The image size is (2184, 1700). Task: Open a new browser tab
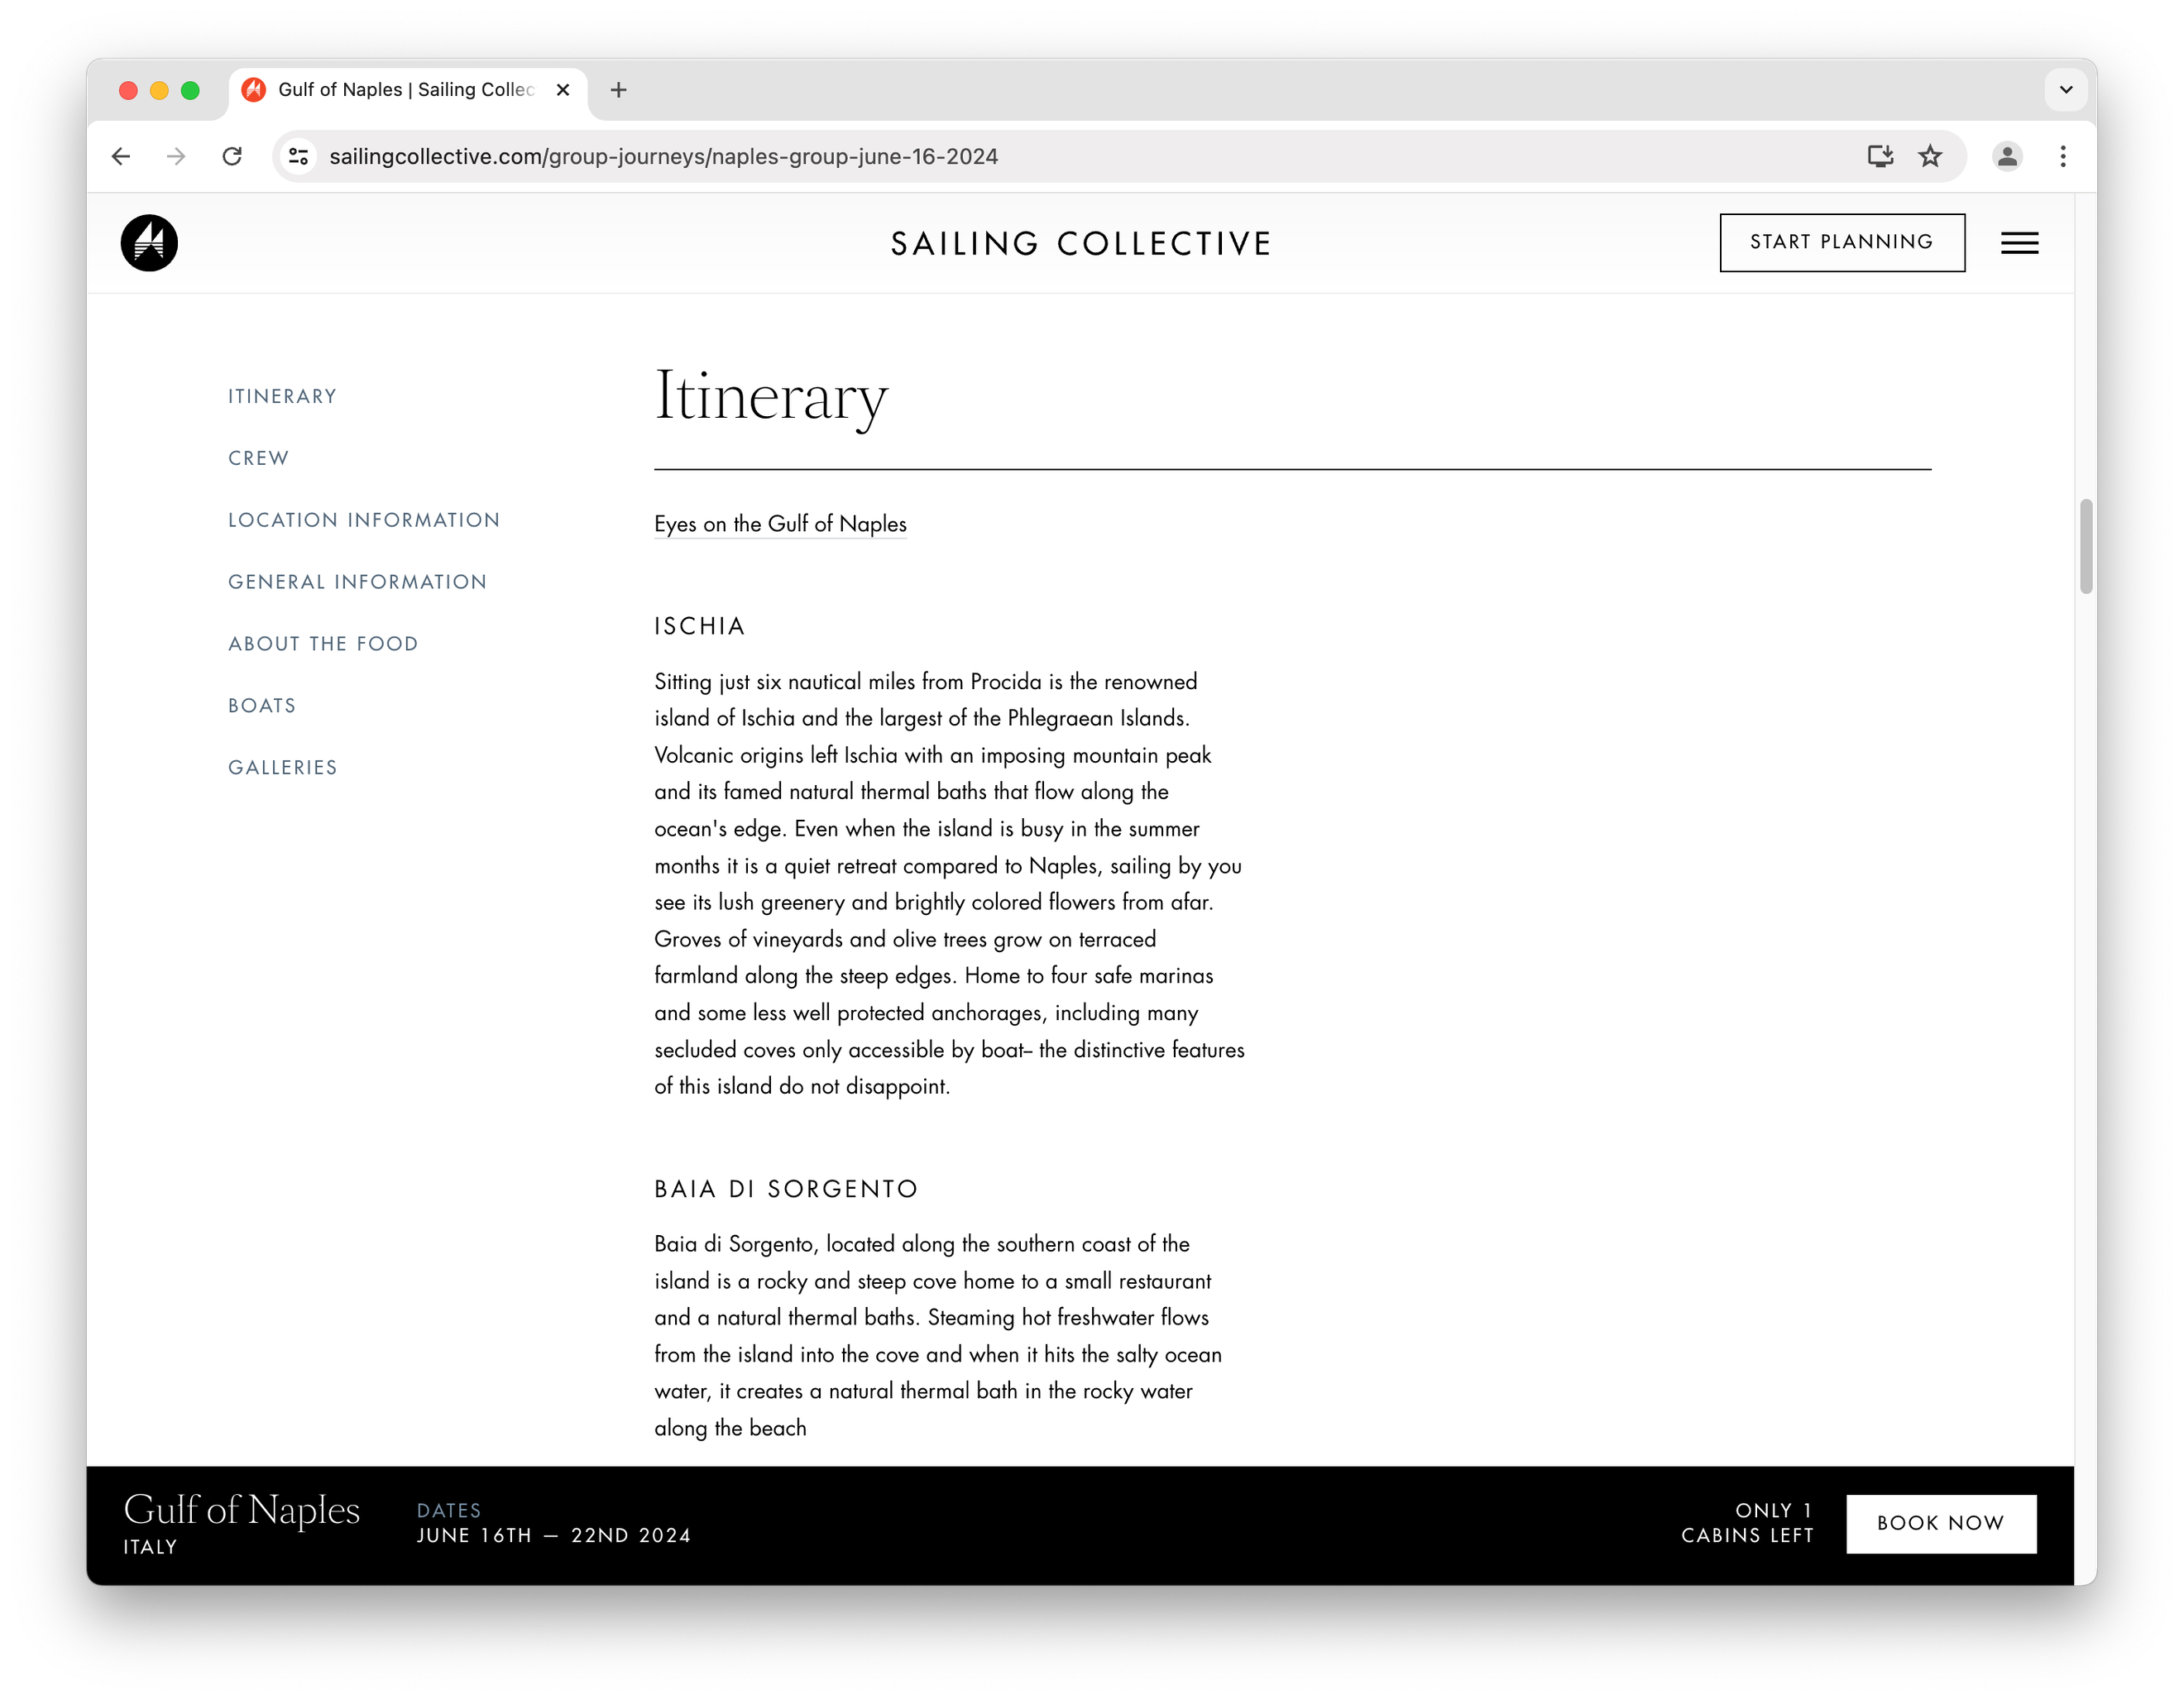coord(619,90)
